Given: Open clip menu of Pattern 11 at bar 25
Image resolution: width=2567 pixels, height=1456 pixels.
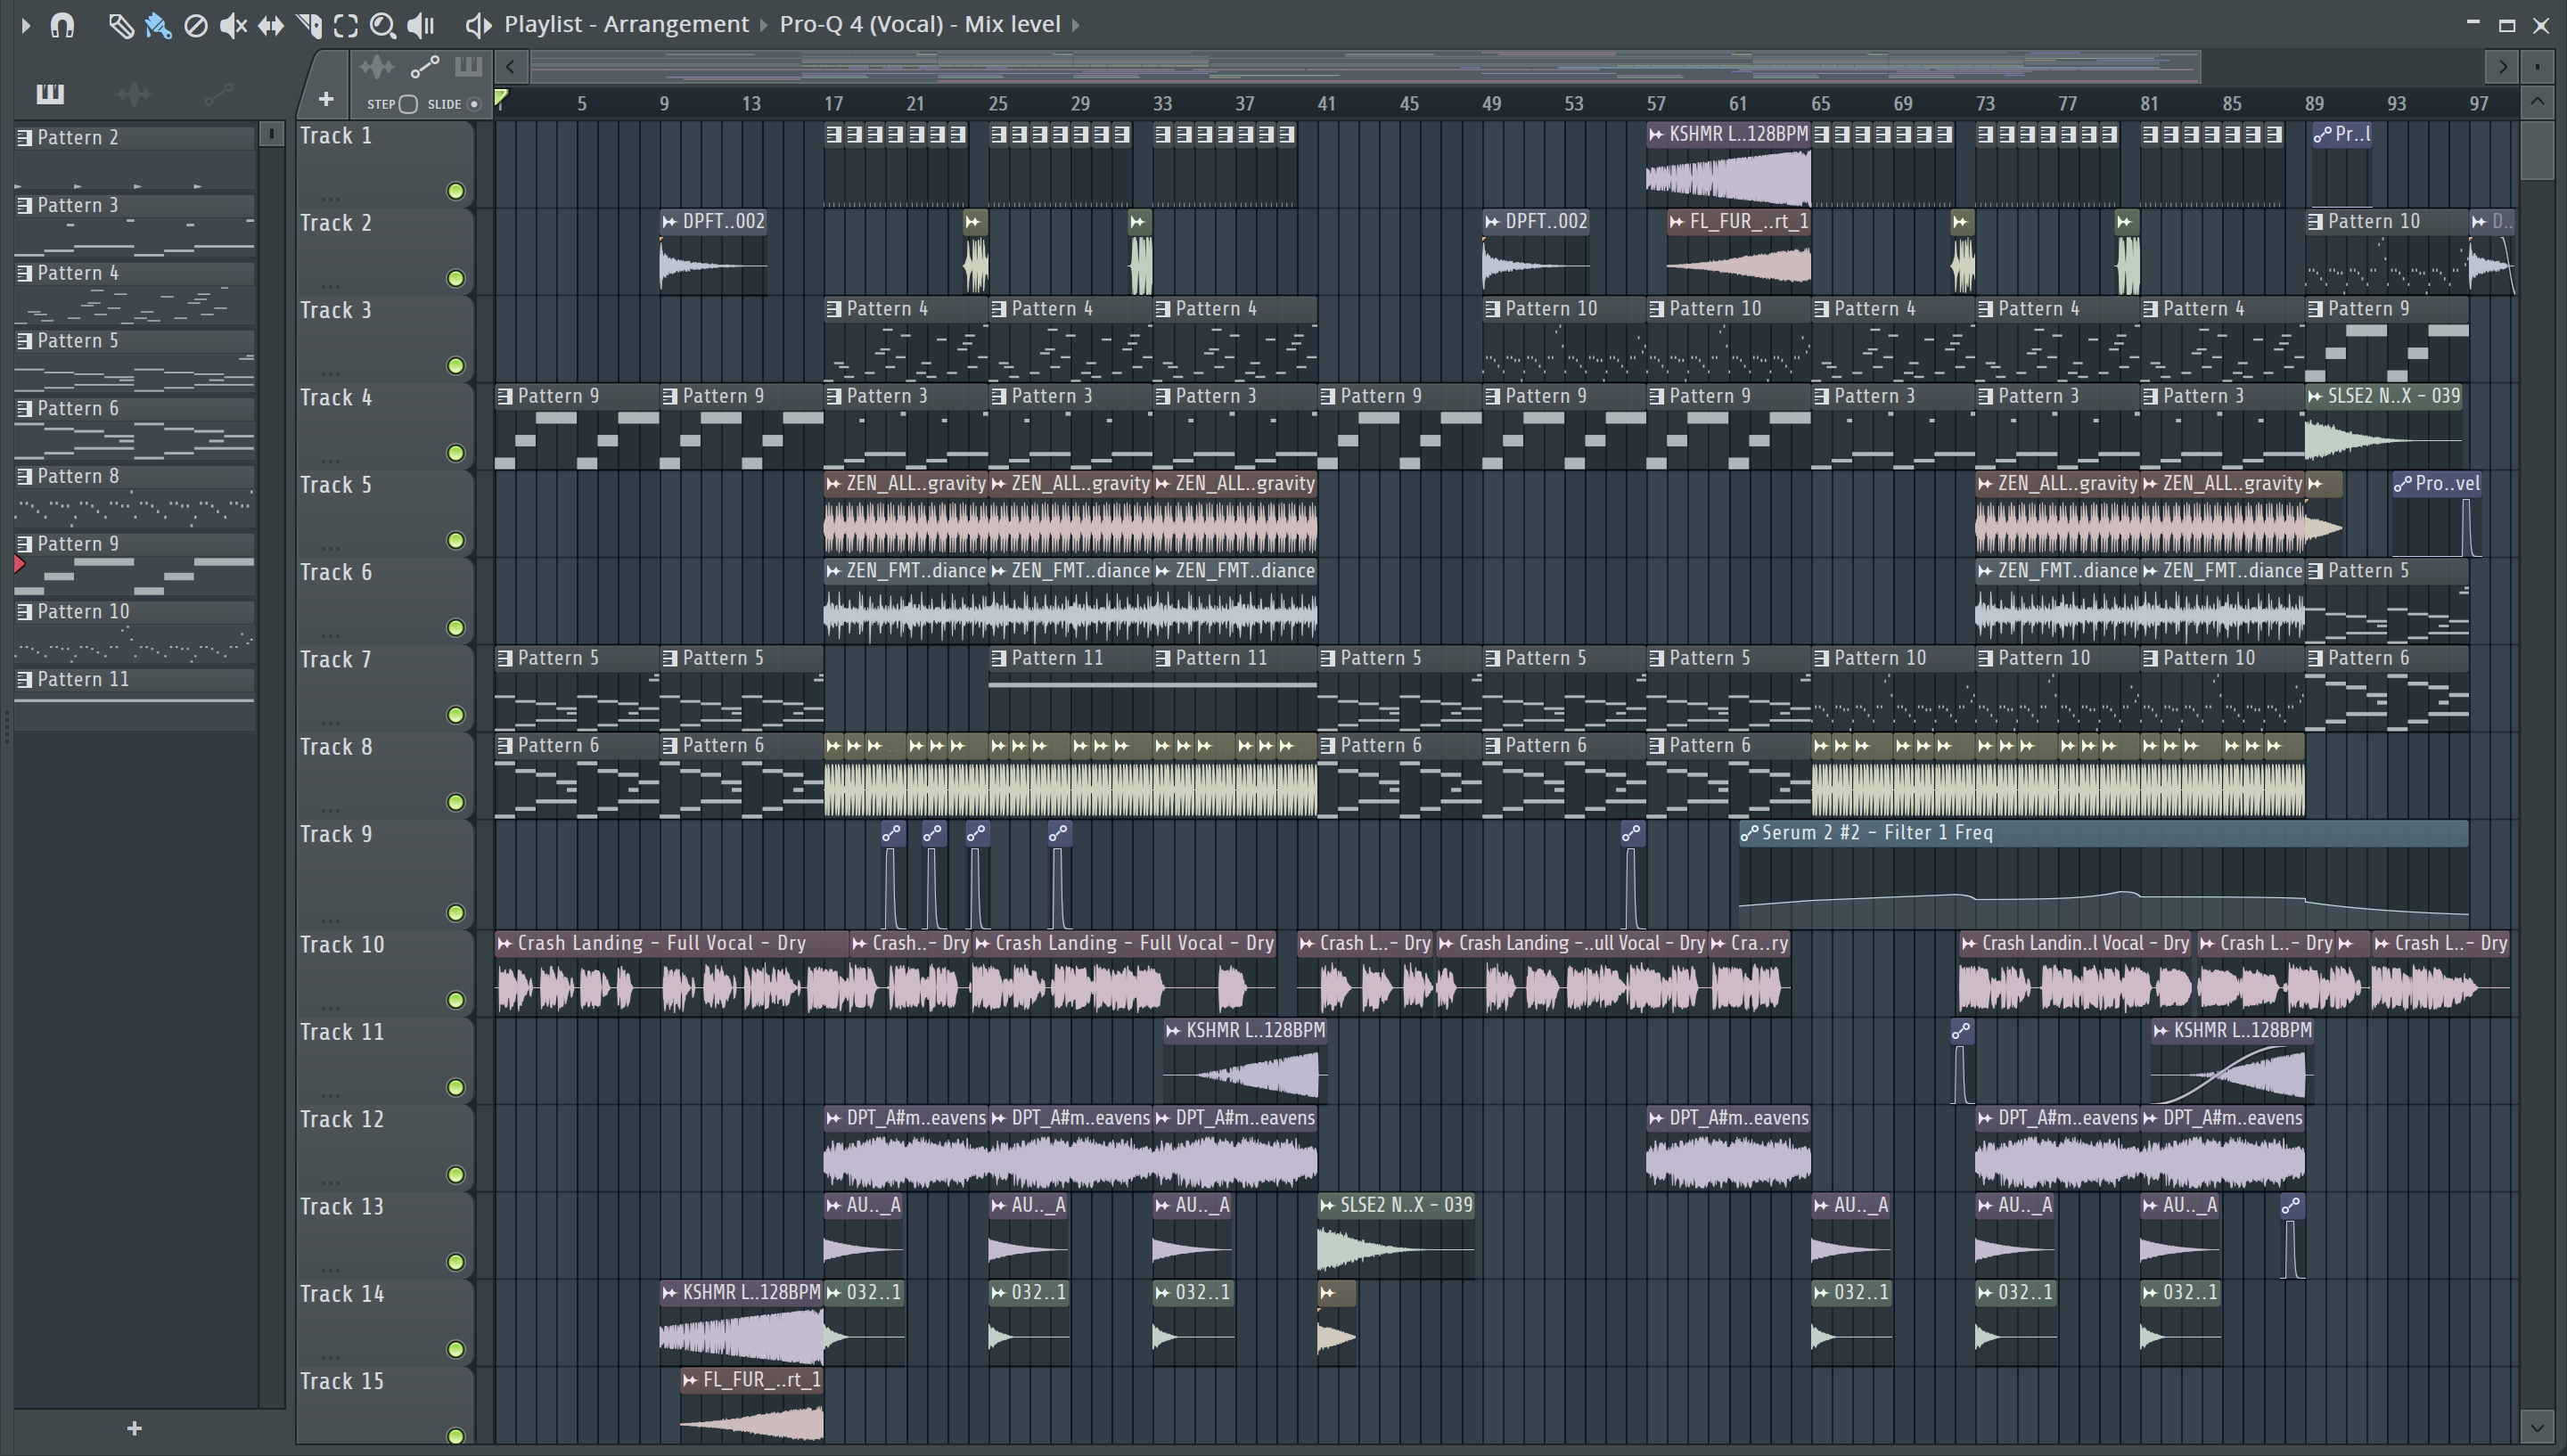Looking at the screenshot, I should [x=999, y=659].
